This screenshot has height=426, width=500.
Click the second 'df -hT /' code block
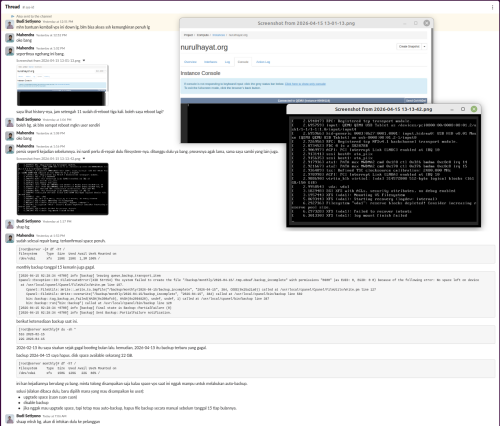(256, 369)
